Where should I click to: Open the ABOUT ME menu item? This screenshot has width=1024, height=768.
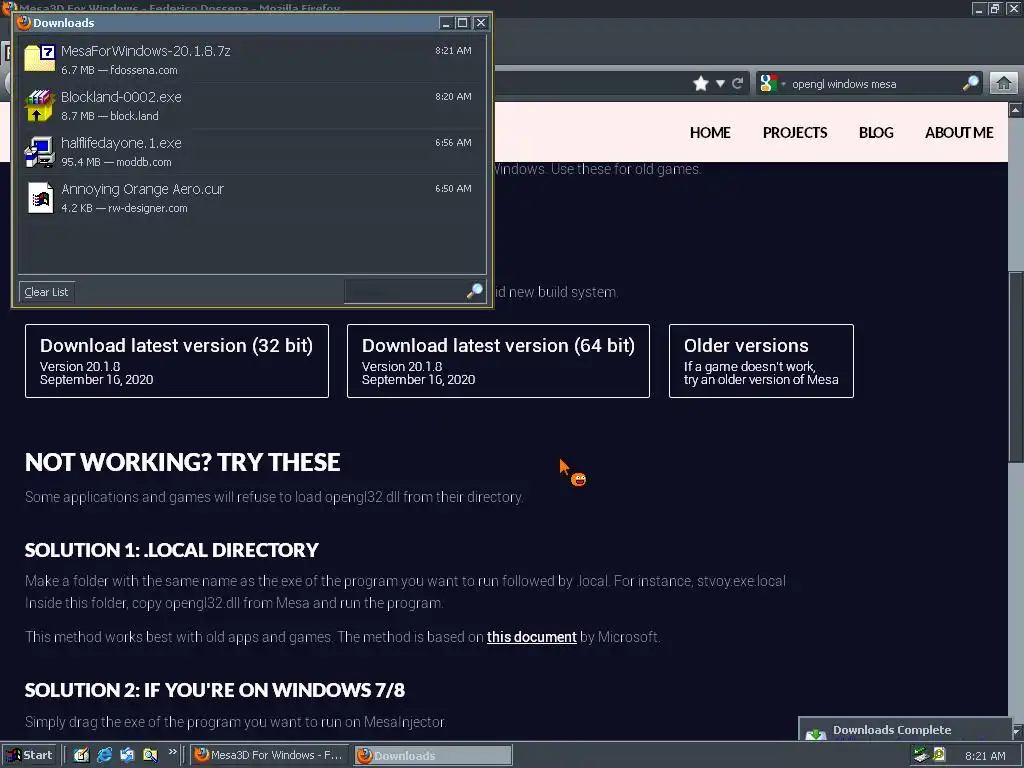pos(959,133)
